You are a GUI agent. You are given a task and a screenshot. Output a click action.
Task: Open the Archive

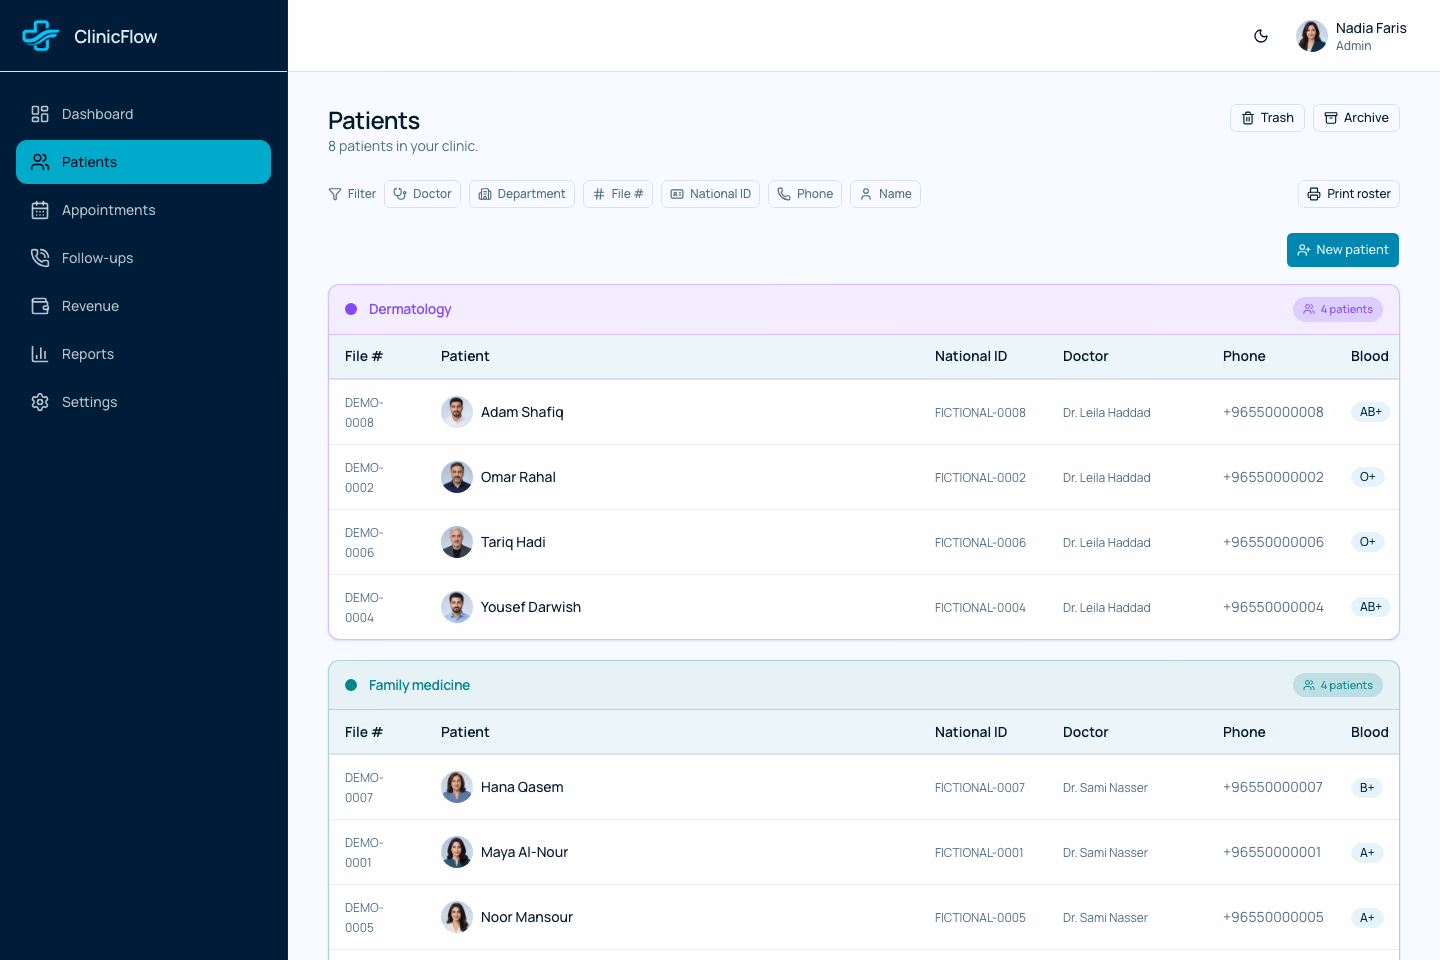(x=1356, y=118)
